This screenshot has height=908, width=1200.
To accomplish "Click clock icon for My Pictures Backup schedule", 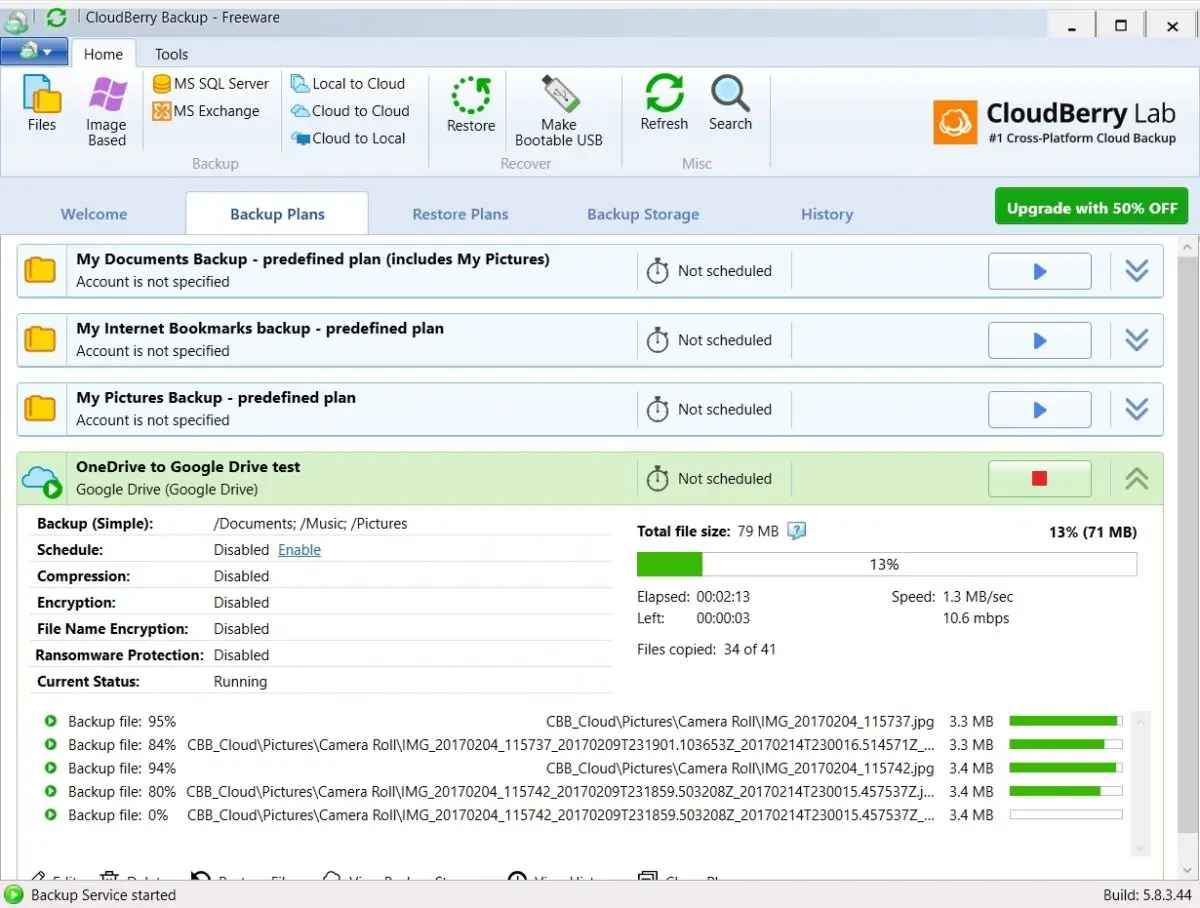I will [x=657, y=409].
